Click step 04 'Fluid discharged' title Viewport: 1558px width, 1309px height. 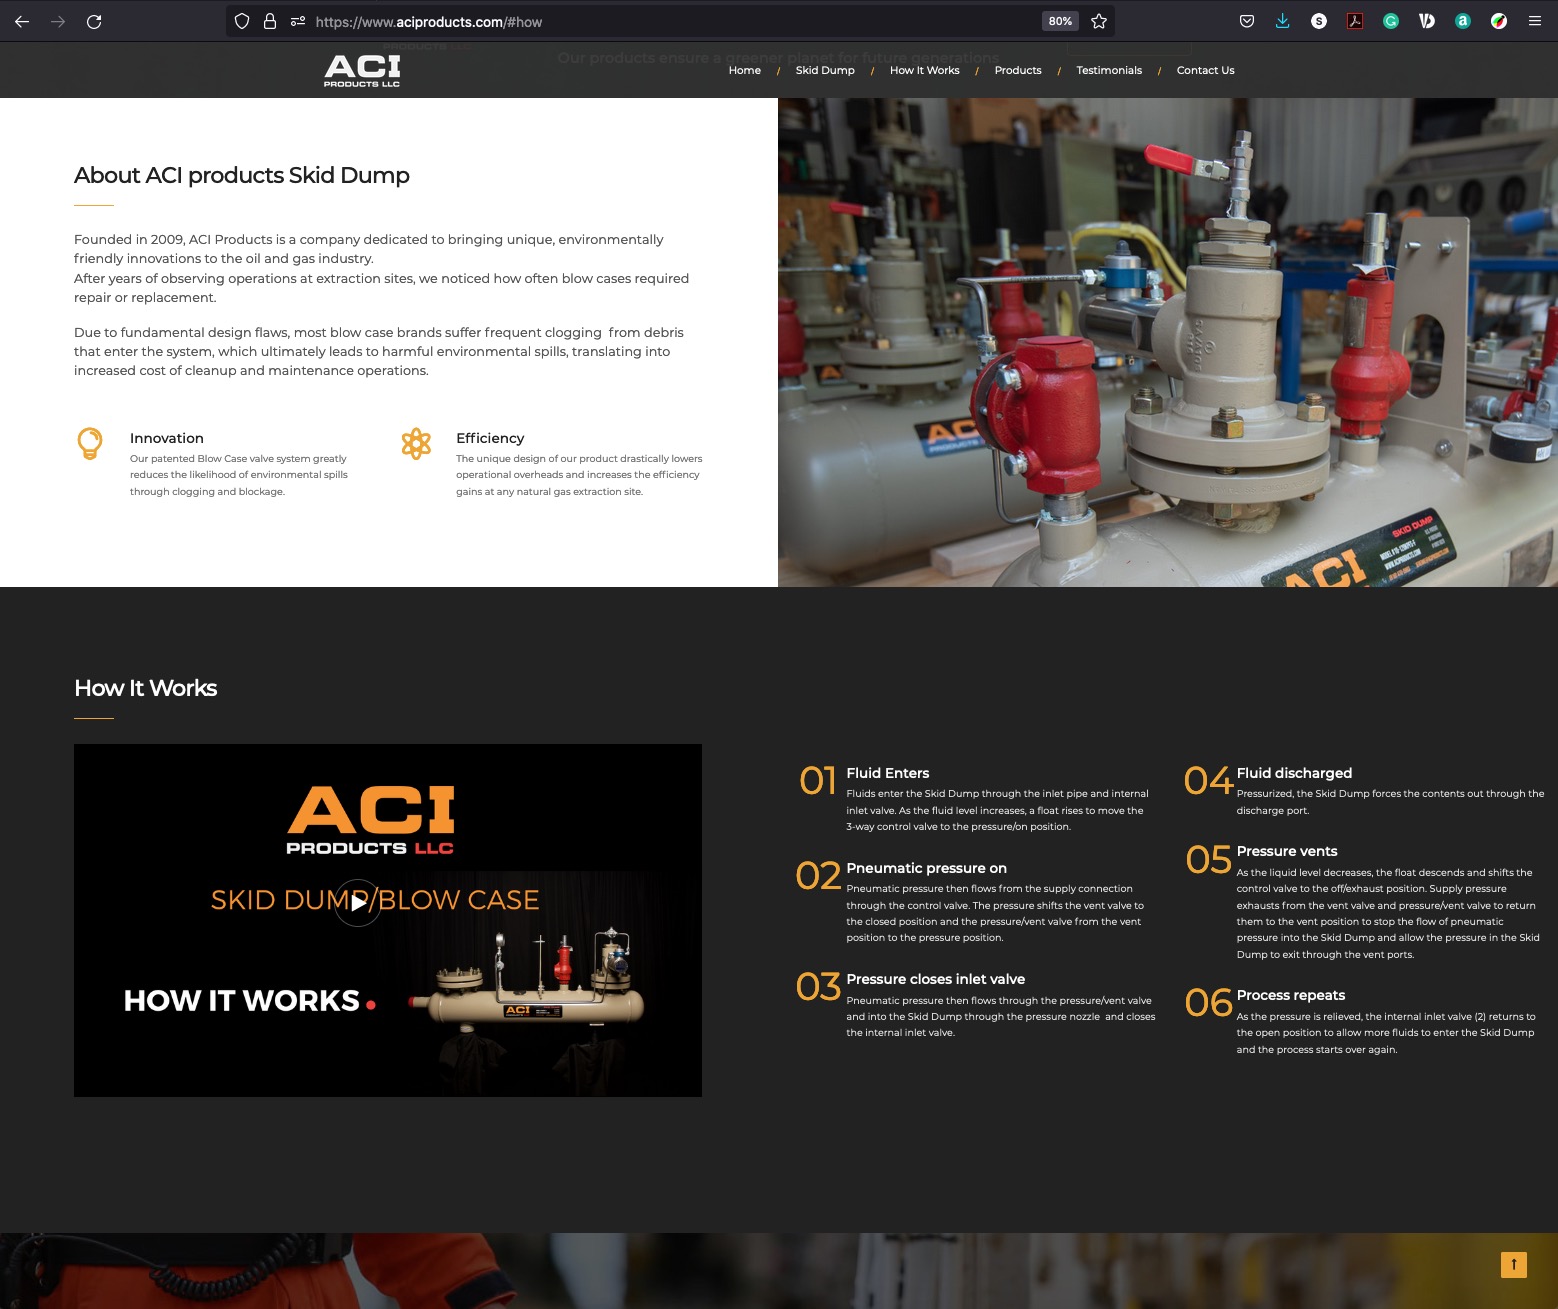(x=1294, y=773)
